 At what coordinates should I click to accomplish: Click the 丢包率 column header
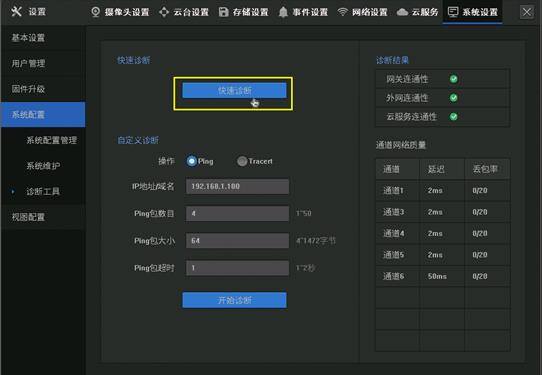coord(487,169)
